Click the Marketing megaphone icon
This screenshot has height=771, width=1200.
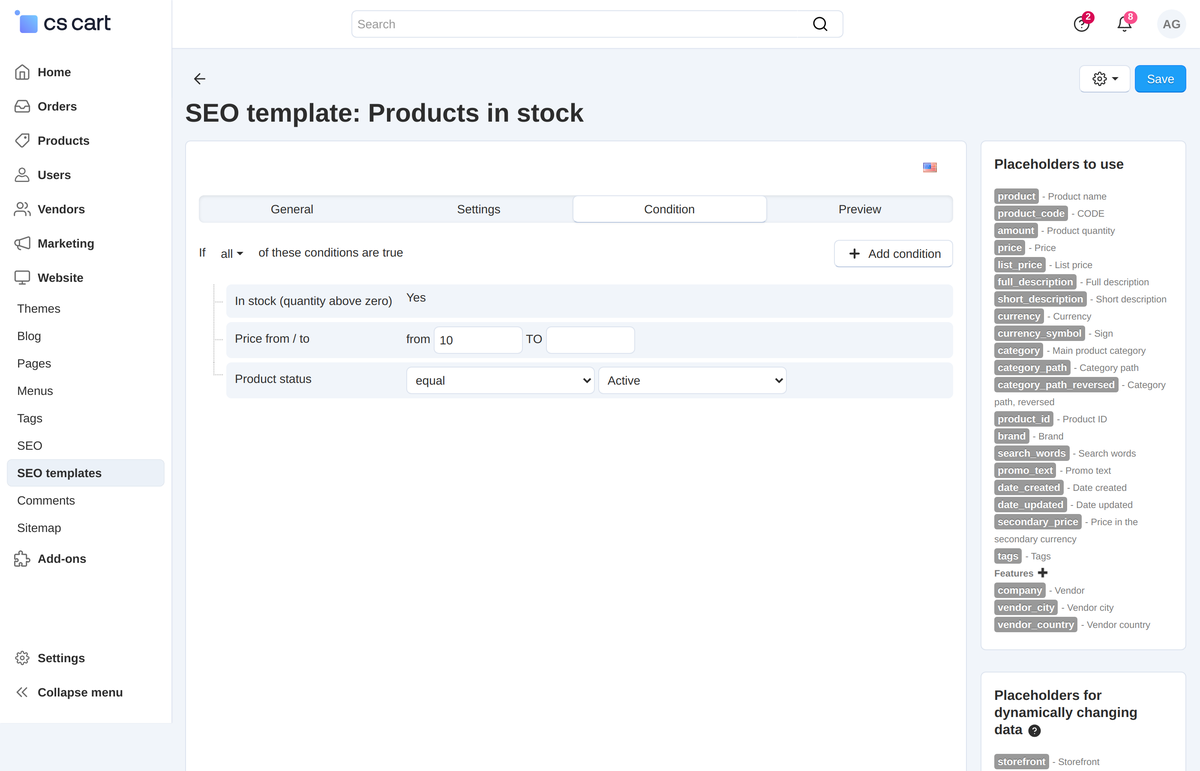pyautogui.click(x=22, y=243)
